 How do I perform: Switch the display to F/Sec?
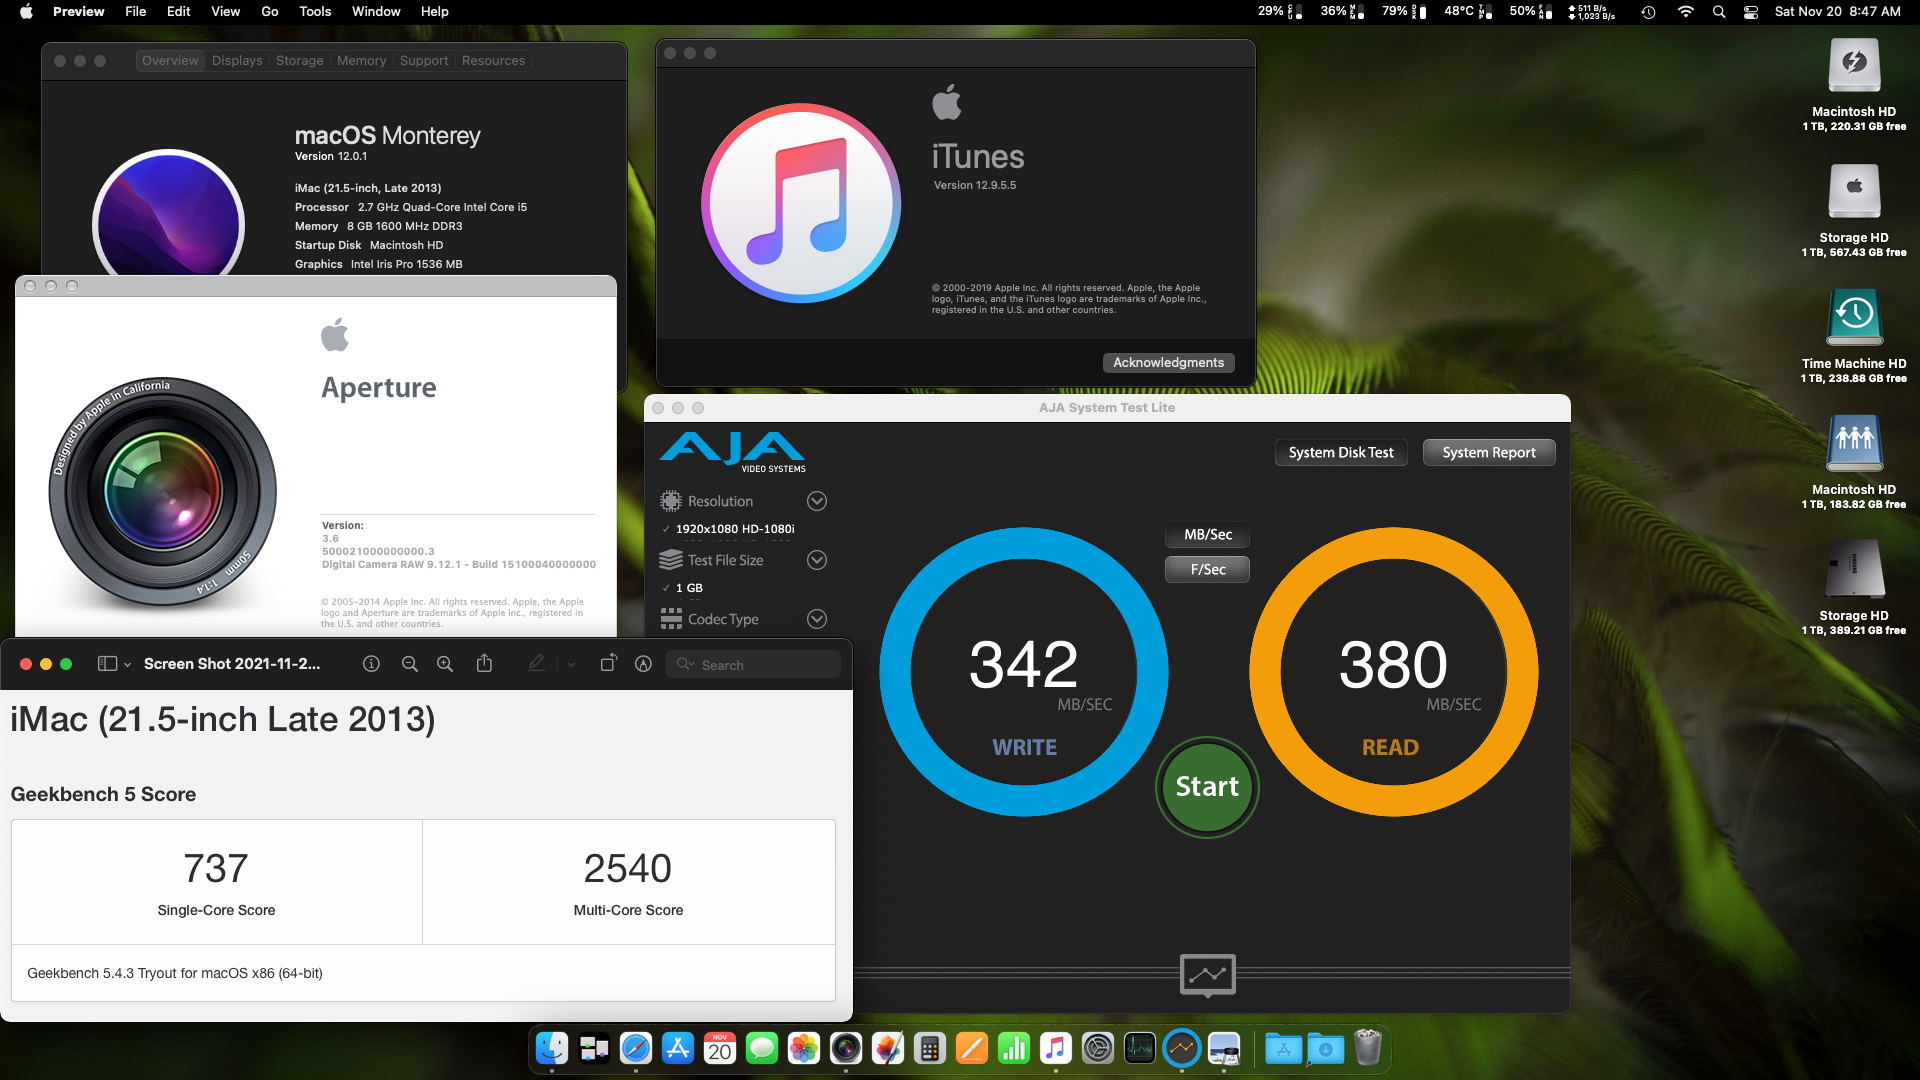point(1207,570)
